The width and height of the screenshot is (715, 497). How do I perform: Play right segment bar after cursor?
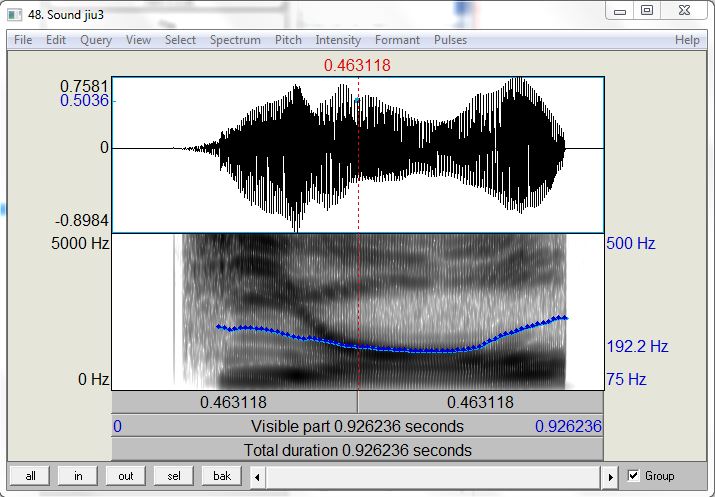[481, 403]
